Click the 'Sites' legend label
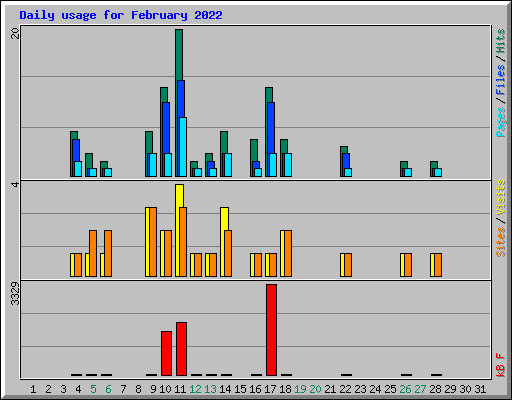 (x=500, y=242)
